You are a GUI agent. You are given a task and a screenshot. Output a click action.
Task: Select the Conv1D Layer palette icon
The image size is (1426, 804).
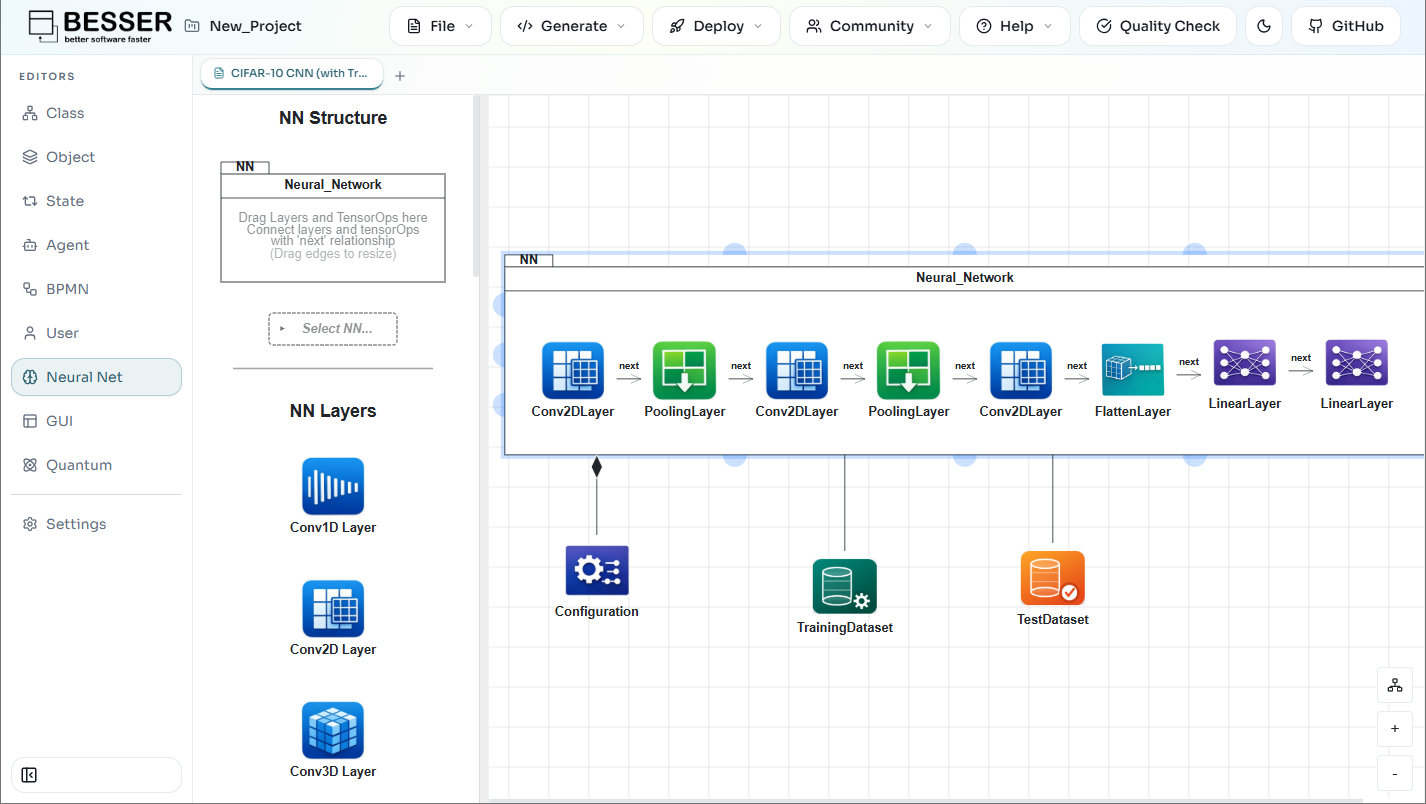click(333, 486)
